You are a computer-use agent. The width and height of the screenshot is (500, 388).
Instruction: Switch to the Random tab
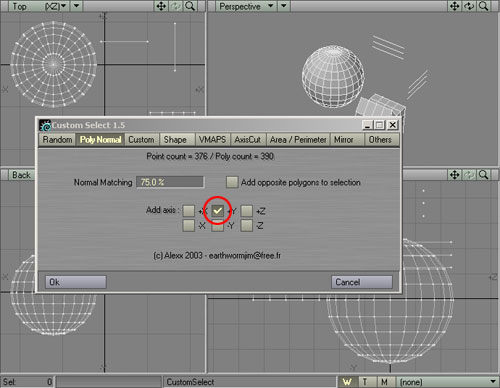click(x=57, y=140)
